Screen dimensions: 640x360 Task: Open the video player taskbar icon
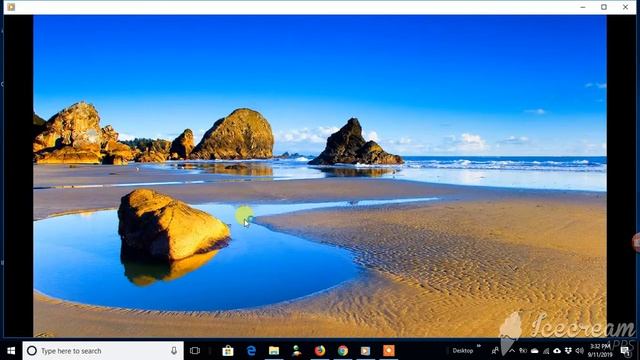365,351
